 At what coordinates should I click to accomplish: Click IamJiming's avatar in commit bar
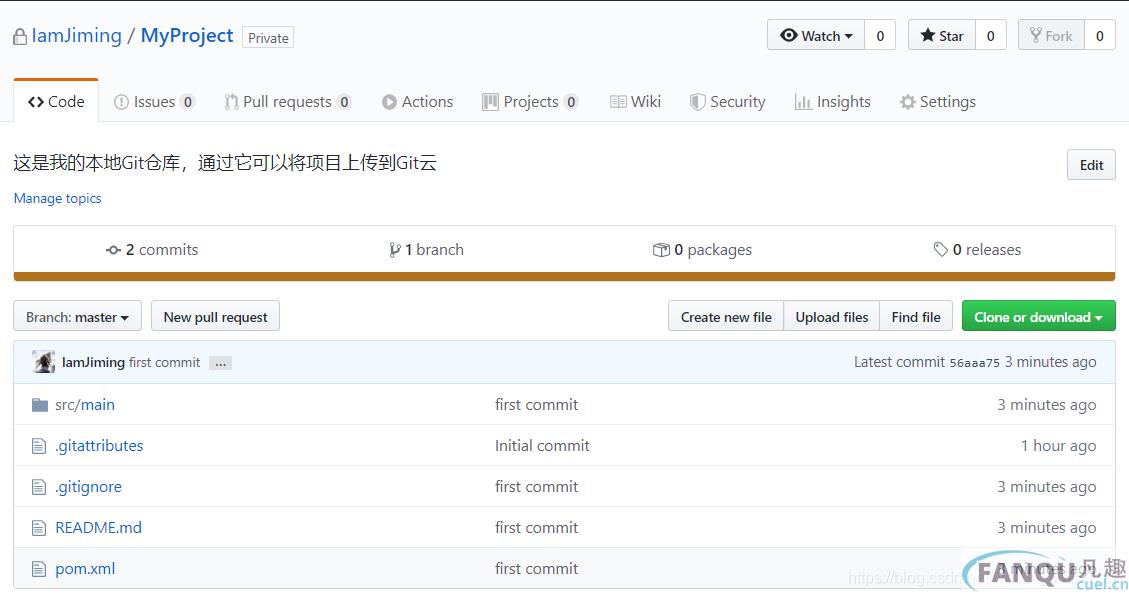click(44, 362)
